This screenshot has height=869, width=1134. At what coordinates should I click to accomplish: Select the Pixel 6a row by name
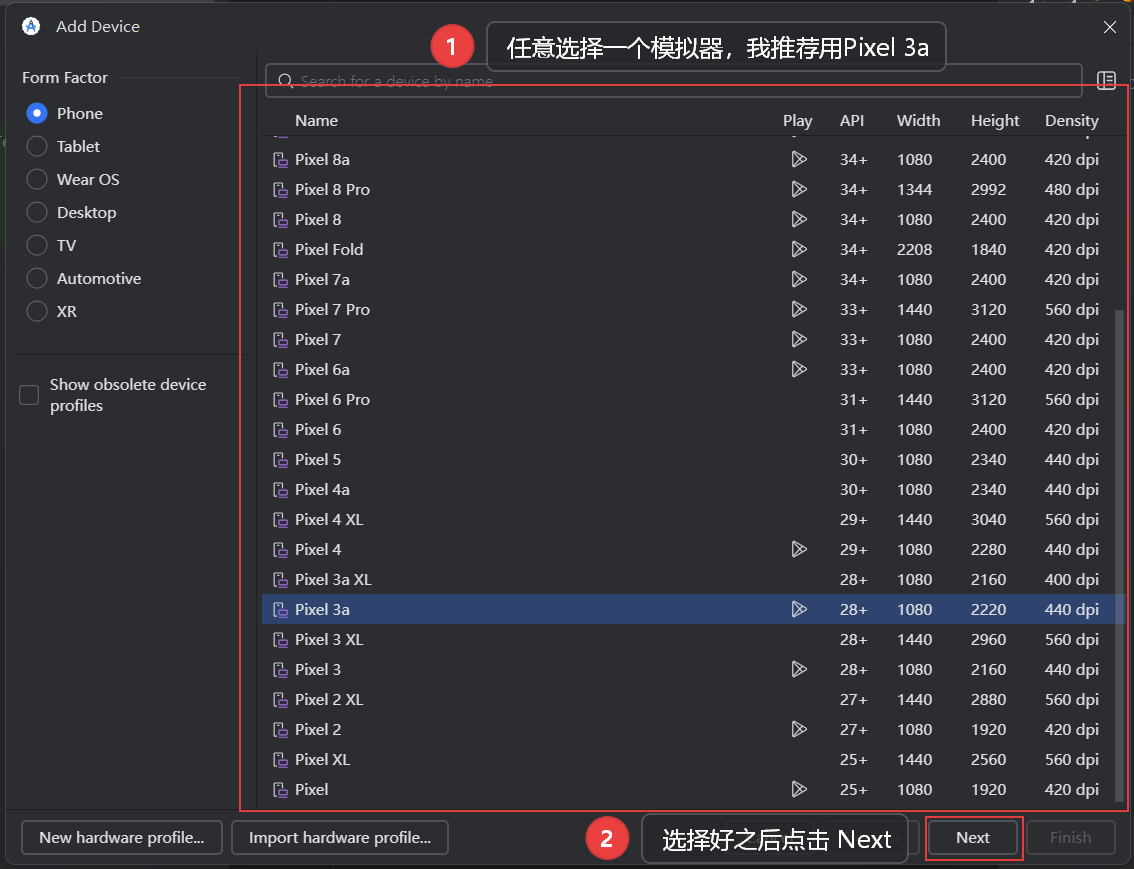pos(322,369)
